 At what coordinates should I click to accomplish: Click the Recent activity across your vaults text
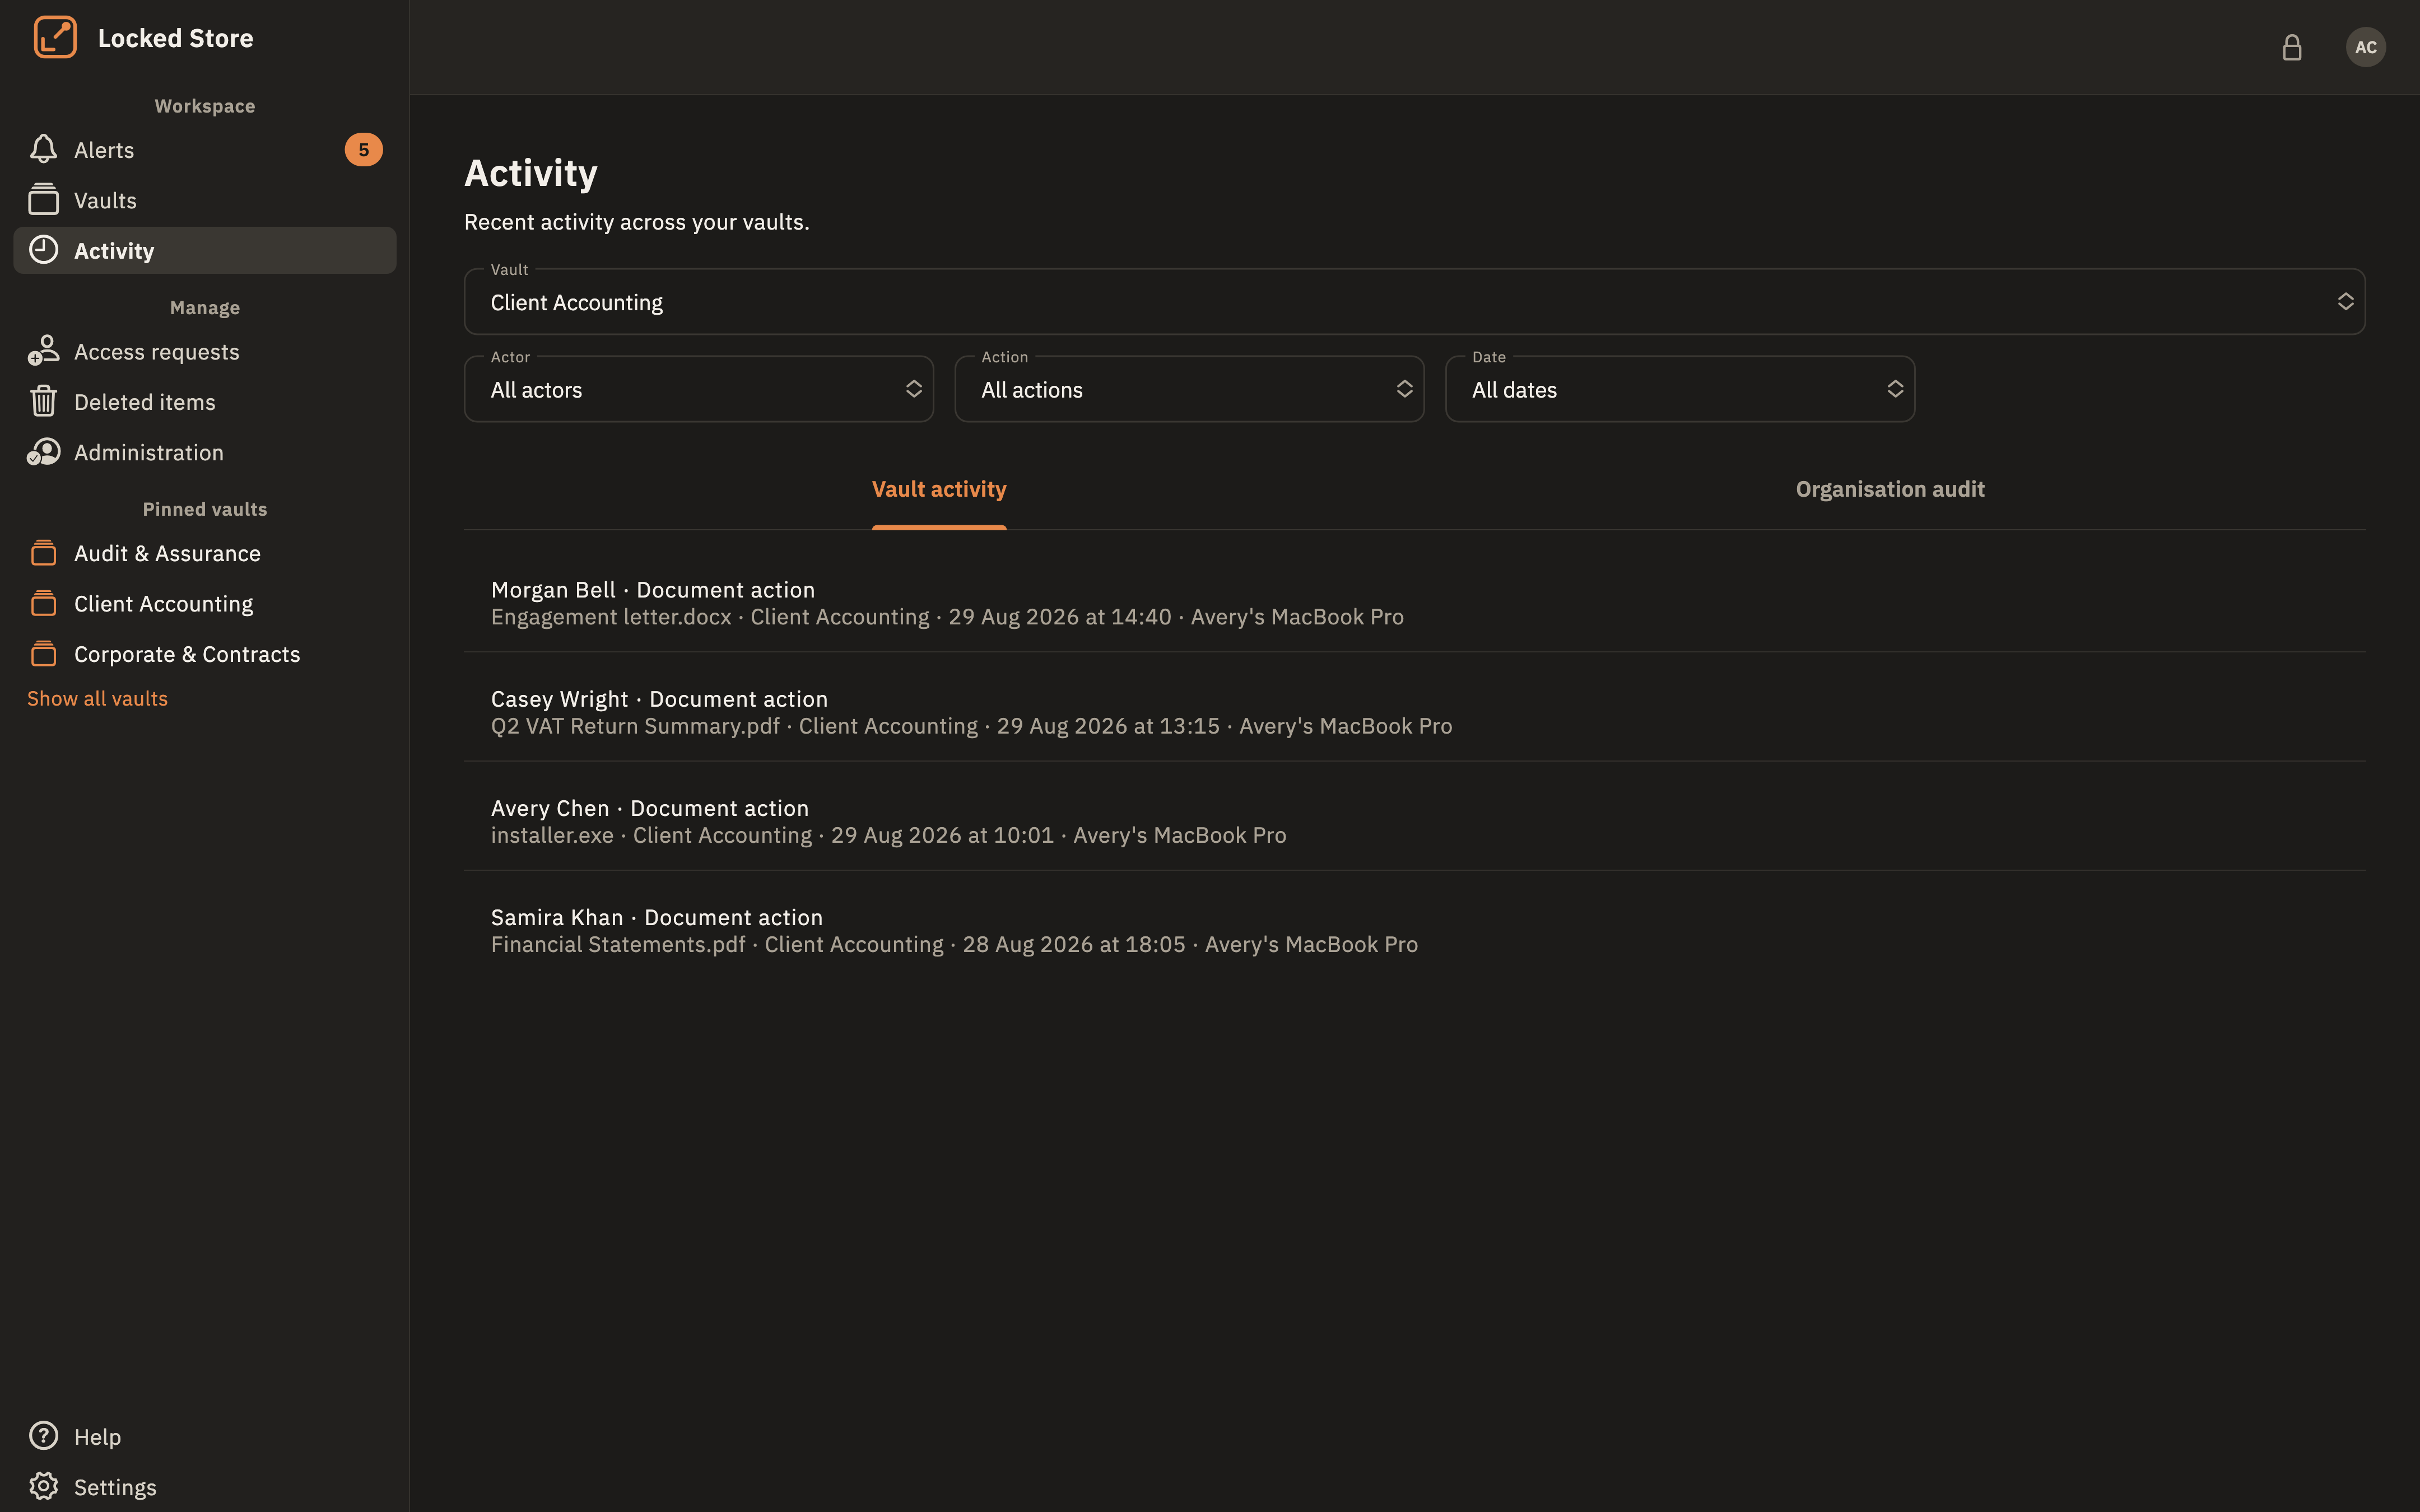point(636,222)
